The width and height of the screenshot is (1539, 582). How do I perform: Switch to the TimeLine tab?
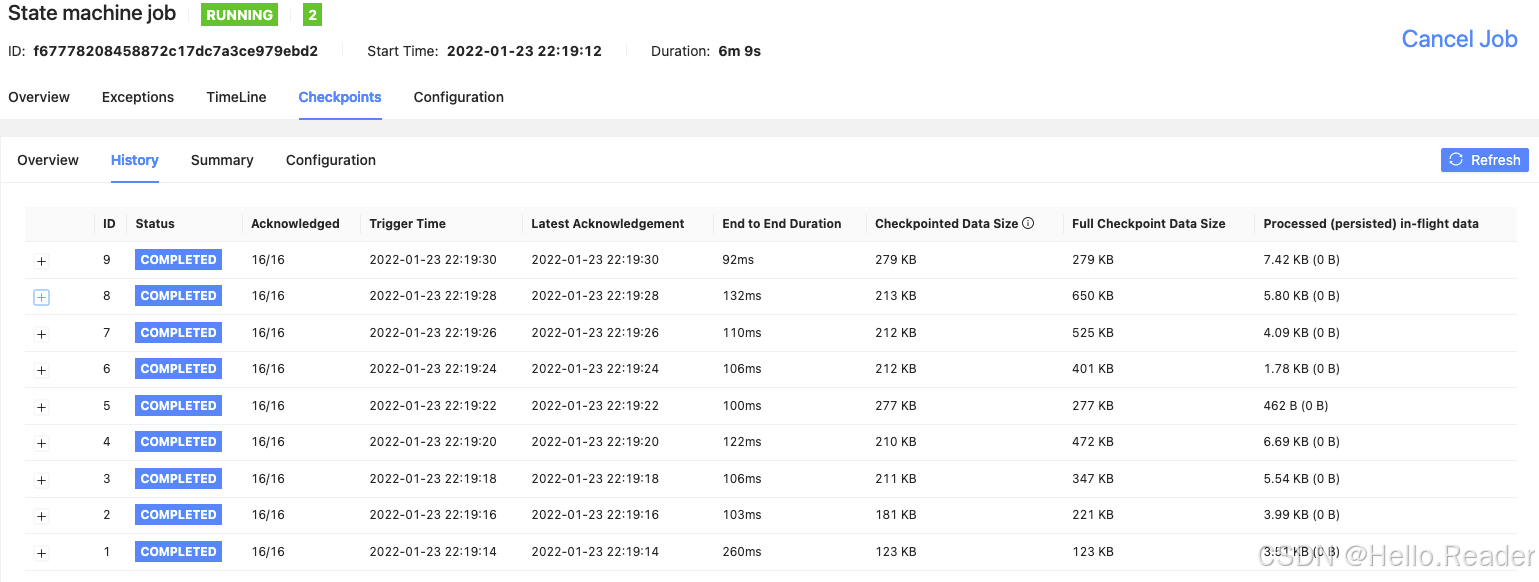pyautogui.click(x=235, y=97)
